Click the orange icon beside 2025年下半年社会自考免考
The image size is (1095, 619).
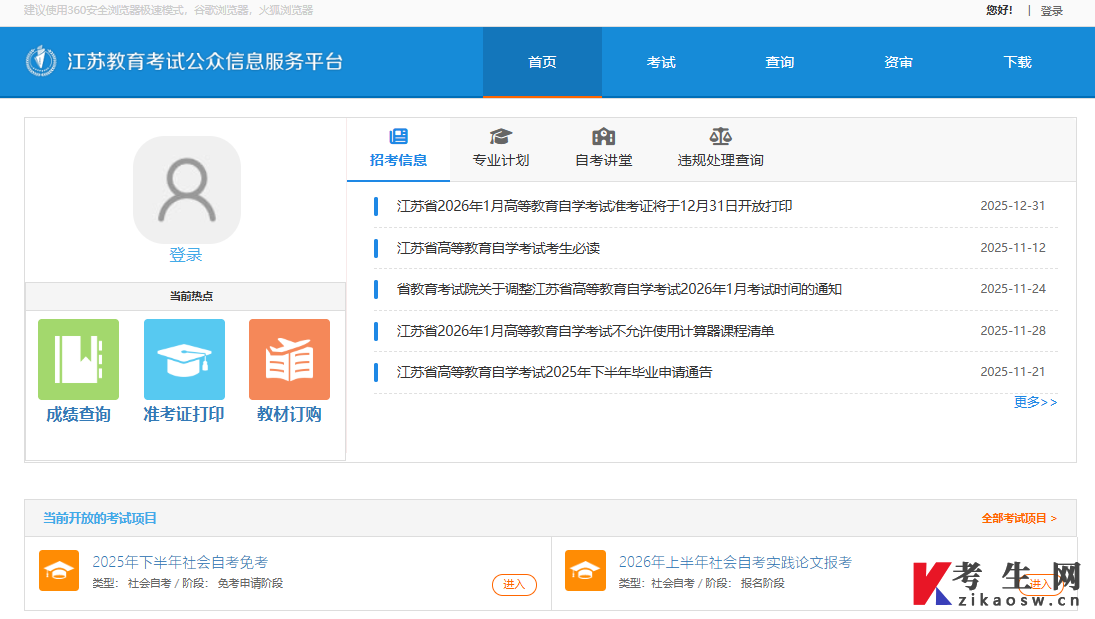click(x=59, y=571)
